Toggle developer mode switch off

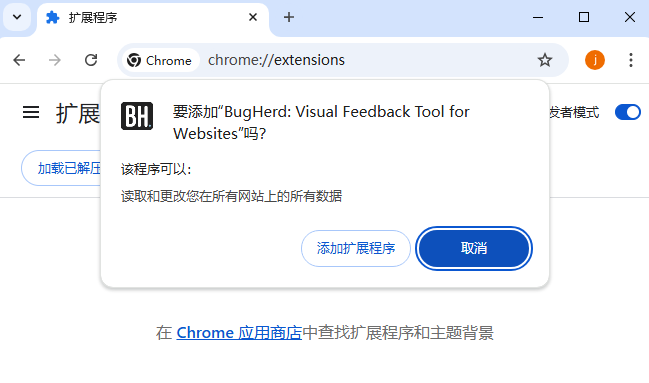coord(627,112)
